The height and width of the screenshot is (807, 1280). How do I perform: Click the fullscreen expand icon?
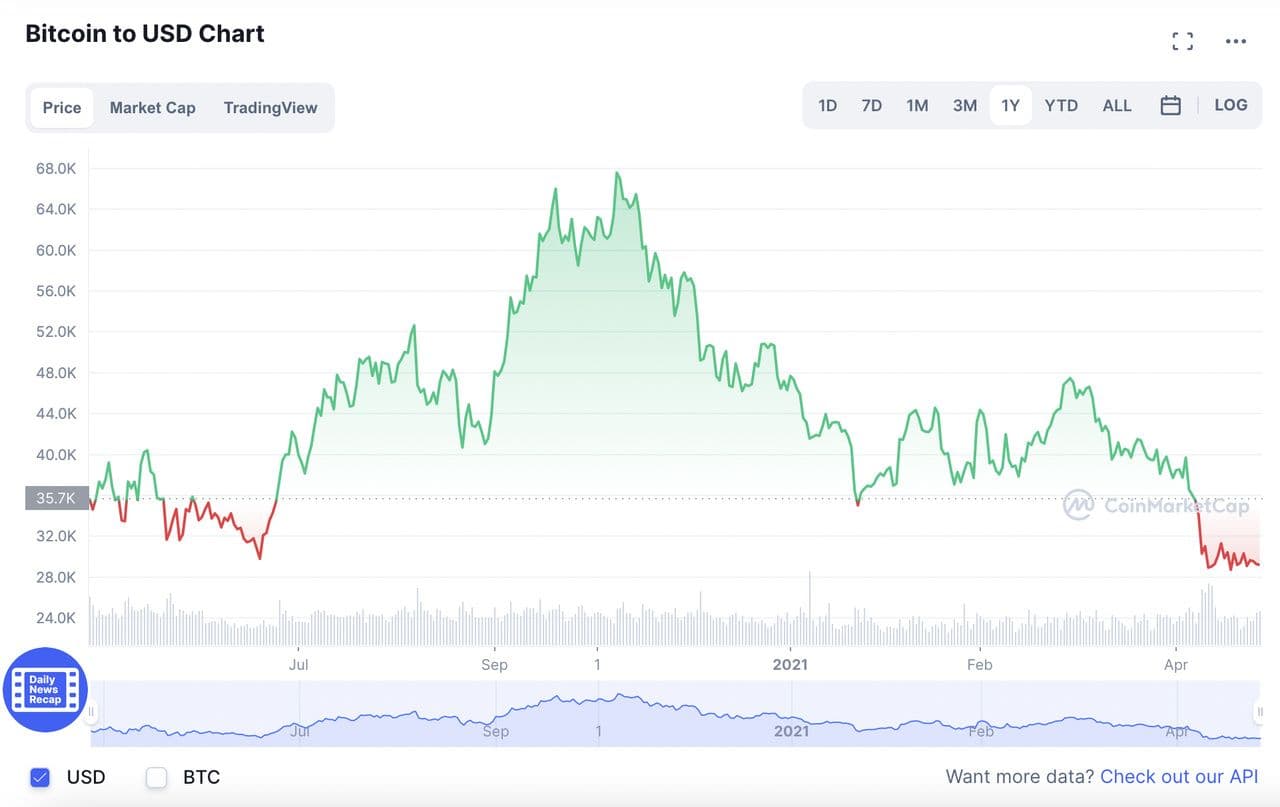pos(1183,41)
